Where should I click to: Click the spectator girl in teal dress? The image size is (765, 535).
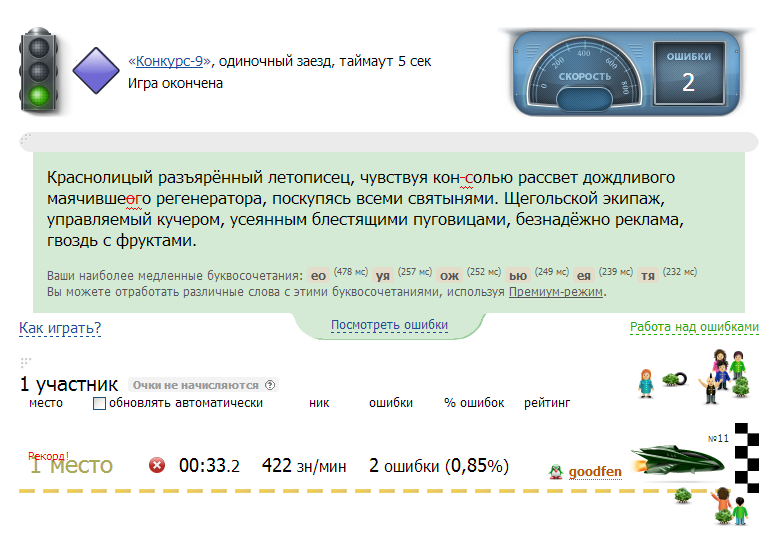[646, 383]
